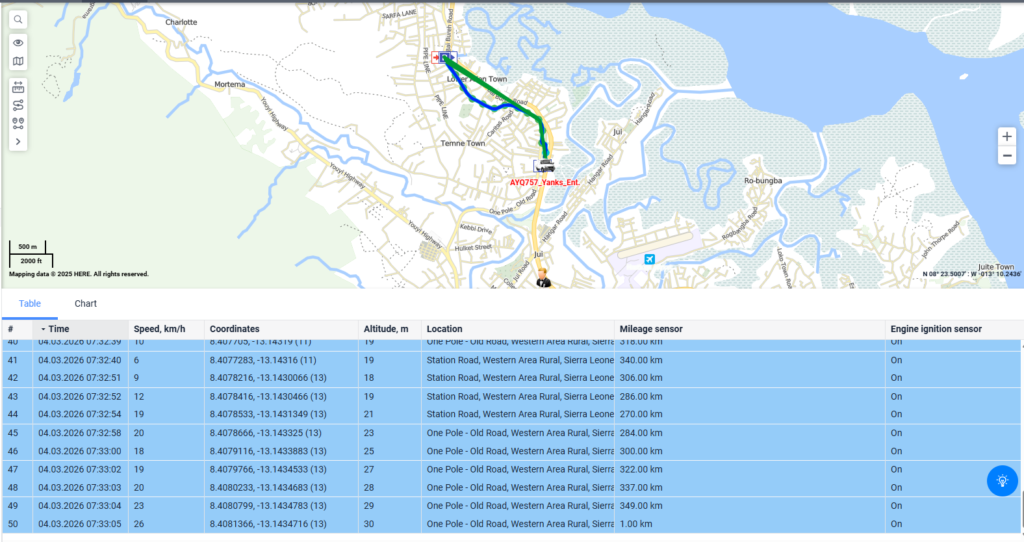Zoom in on the map

[x=1007, y=136]
